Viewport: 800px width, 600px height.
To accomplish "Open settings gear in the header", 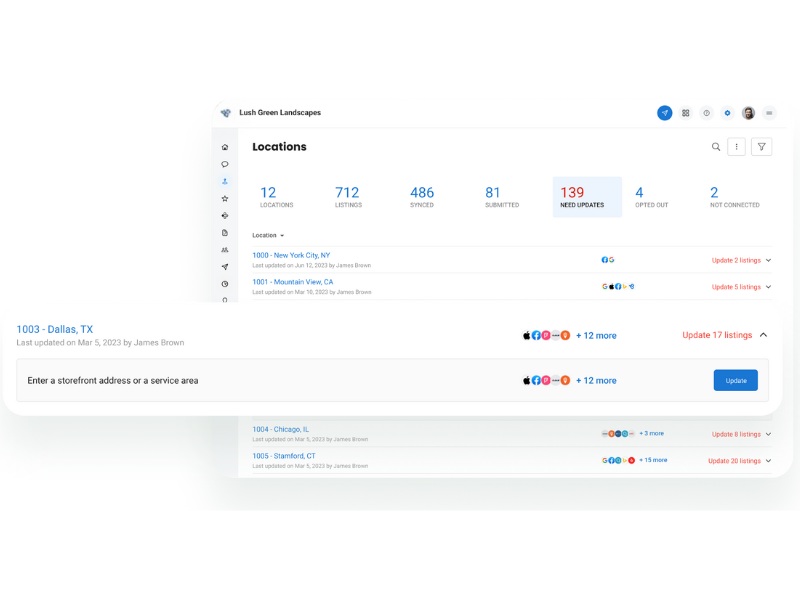I will tap(727, 113).
